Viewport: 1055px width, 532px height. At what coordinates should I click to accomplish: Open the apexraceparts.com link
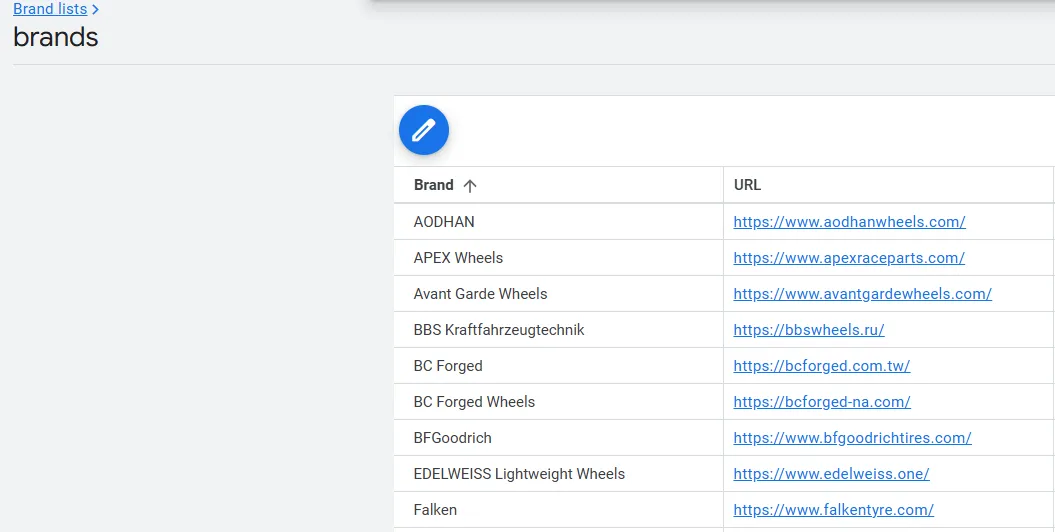(x=848, y=258)
